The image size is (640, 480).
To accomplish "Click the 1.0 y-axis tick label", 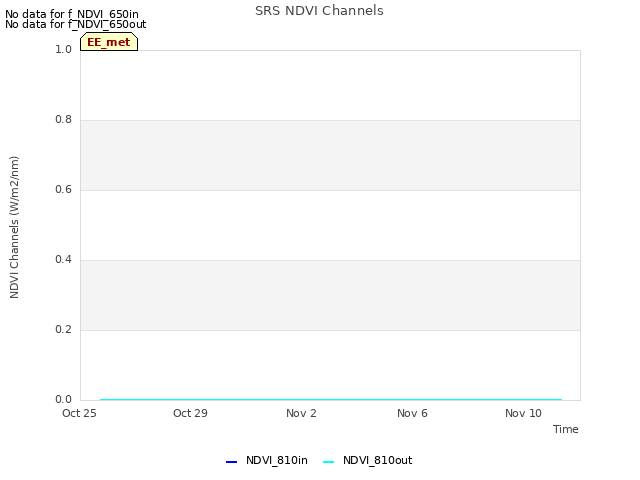I will coord(63,49).
